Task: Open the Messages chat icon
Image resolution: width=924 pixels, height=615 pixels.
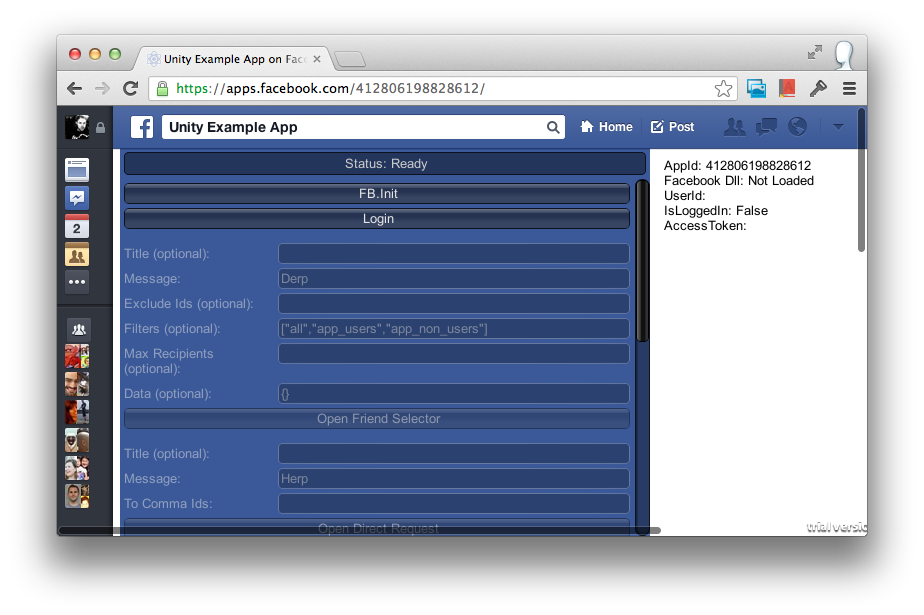Action: pos(766,126)
